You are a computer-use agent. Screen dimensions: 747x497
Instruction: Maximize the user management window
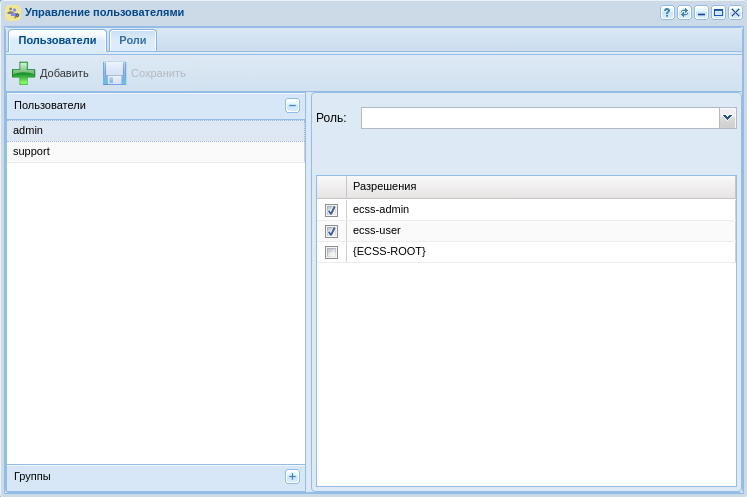tap(718, 13)
